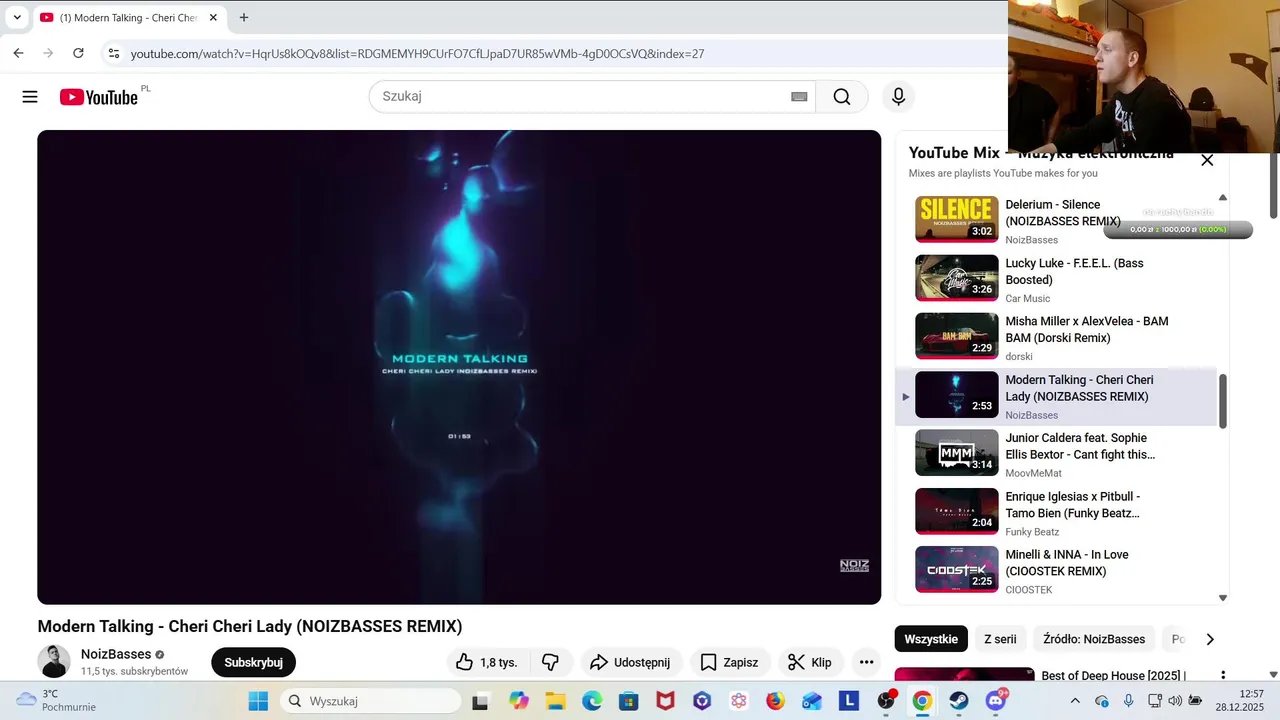Image resolution: width=1280 pixels, height=720 pixels.
Task: Start voice search with the microphone
Action: 898,97
